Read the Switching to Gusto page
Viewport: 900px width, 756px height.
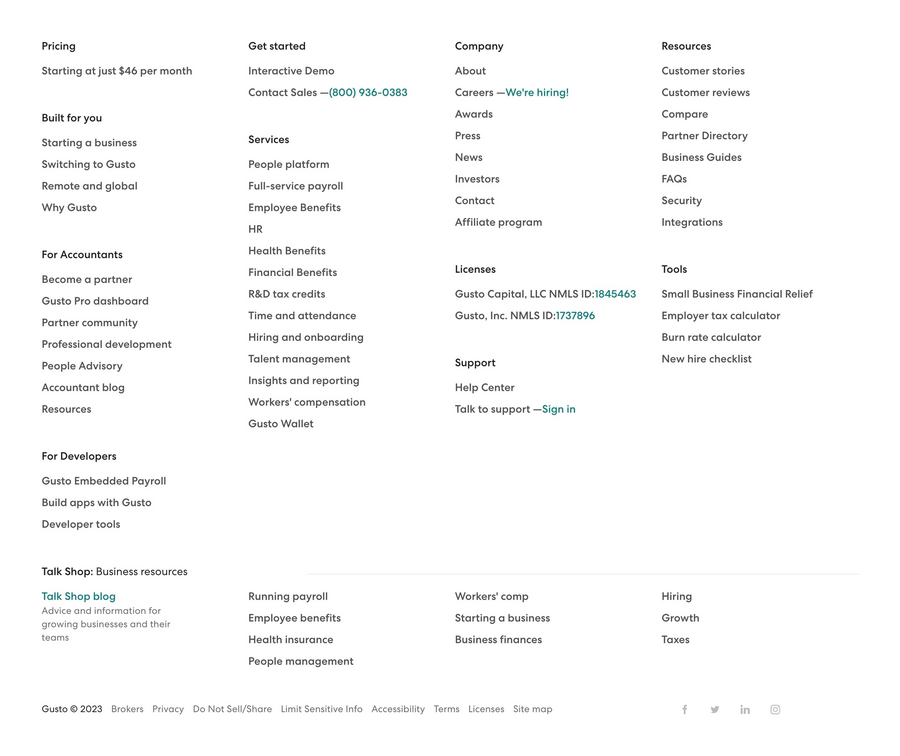click(x=89, y=164)
